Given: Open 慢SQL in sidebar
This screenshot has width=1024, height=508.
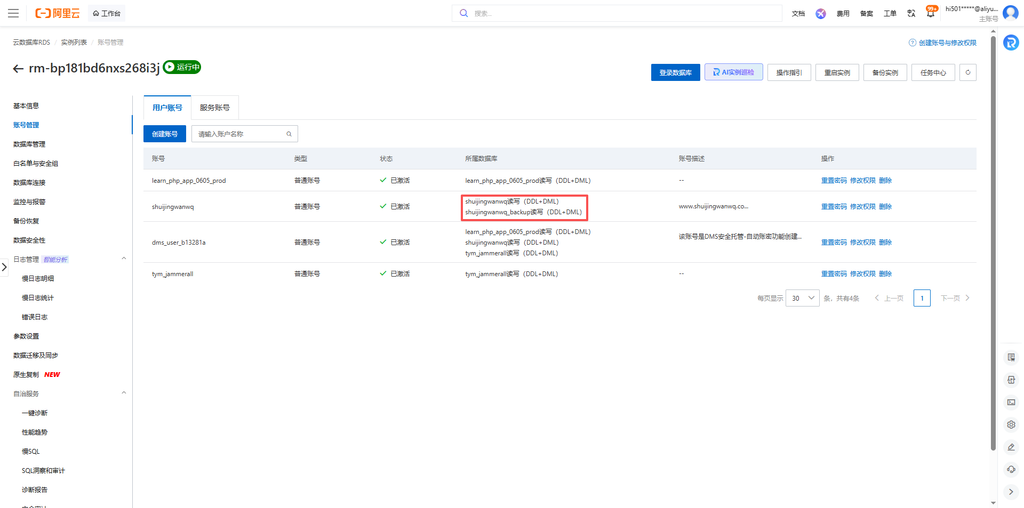Looking at the screenshot, I should (31, 451).
